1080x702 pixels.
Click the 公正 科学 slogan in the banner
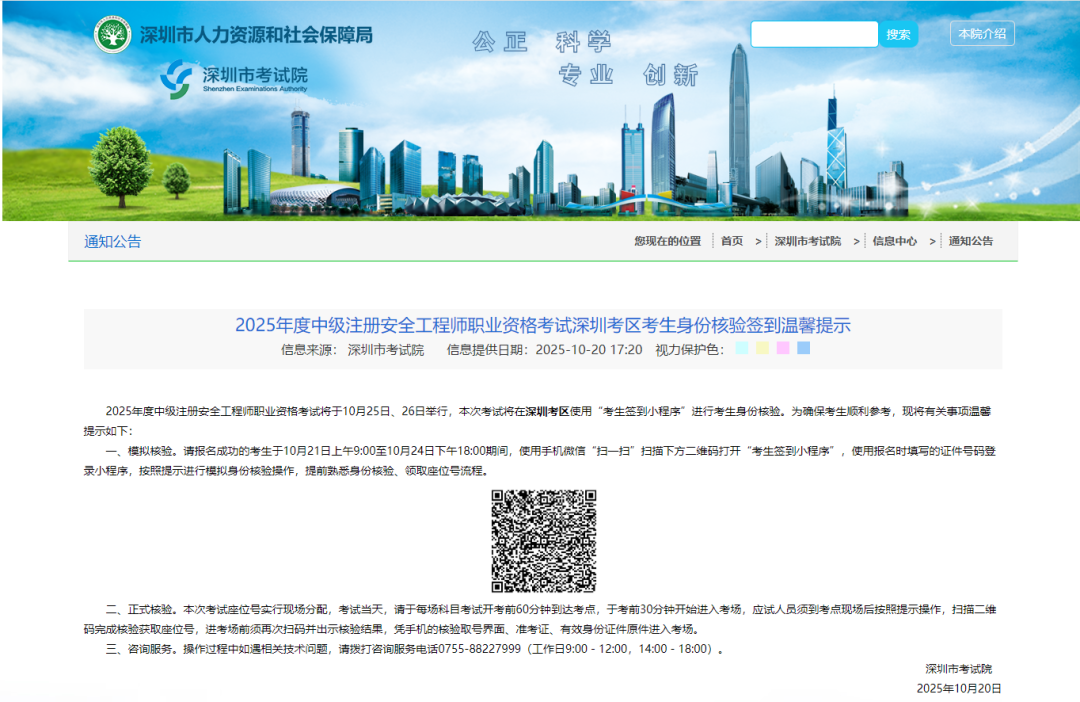[541, 42]
